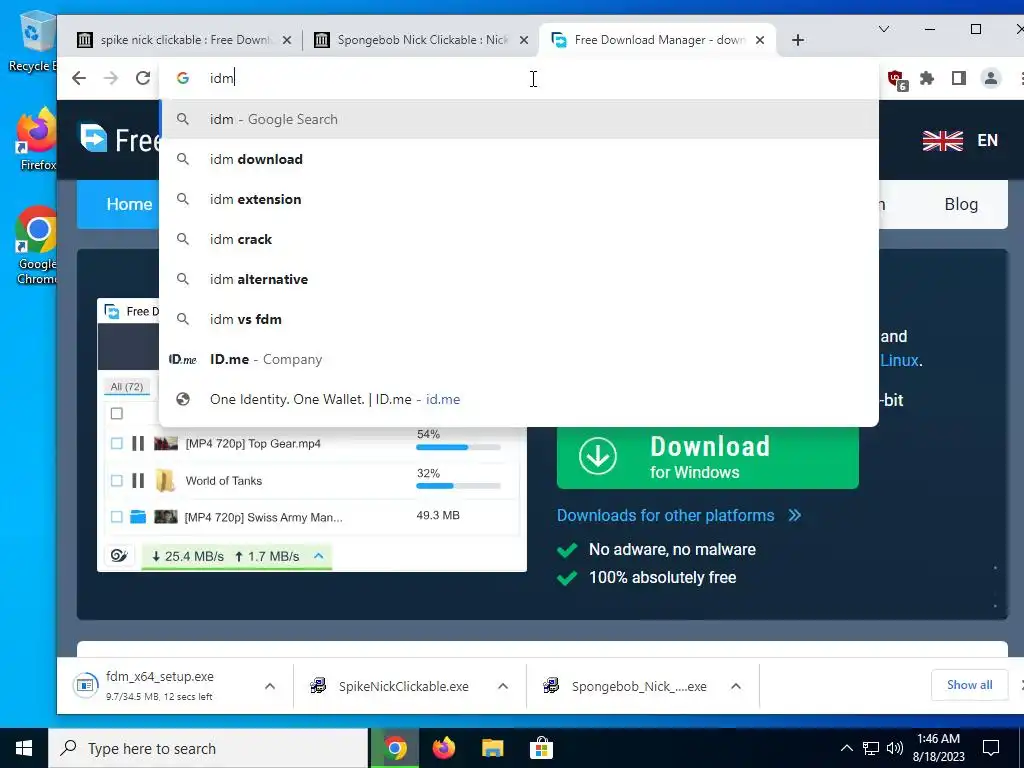Click the blue folder icon in Swiss Army Man row
1024x768 pixels.
coord(138,517)
